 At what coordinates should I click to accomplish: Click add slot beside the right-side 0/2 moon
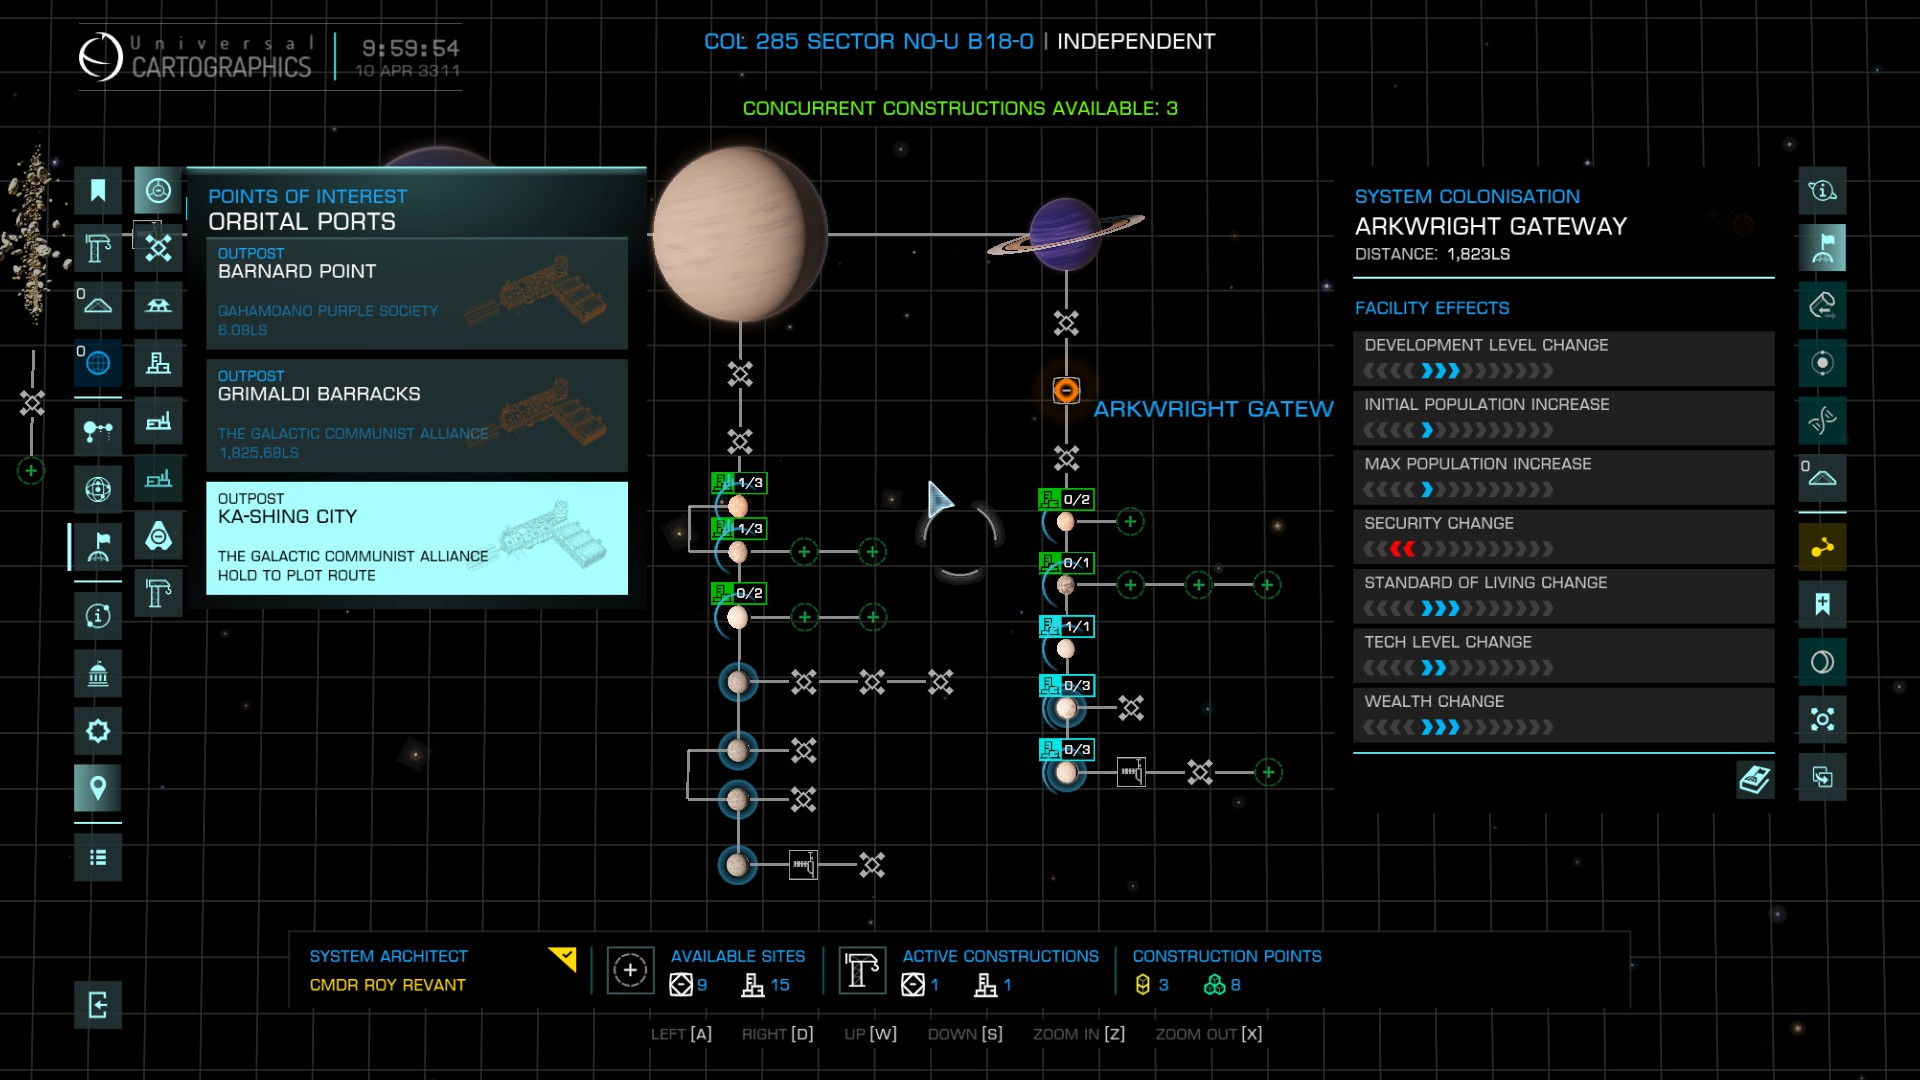[1130, 521]
